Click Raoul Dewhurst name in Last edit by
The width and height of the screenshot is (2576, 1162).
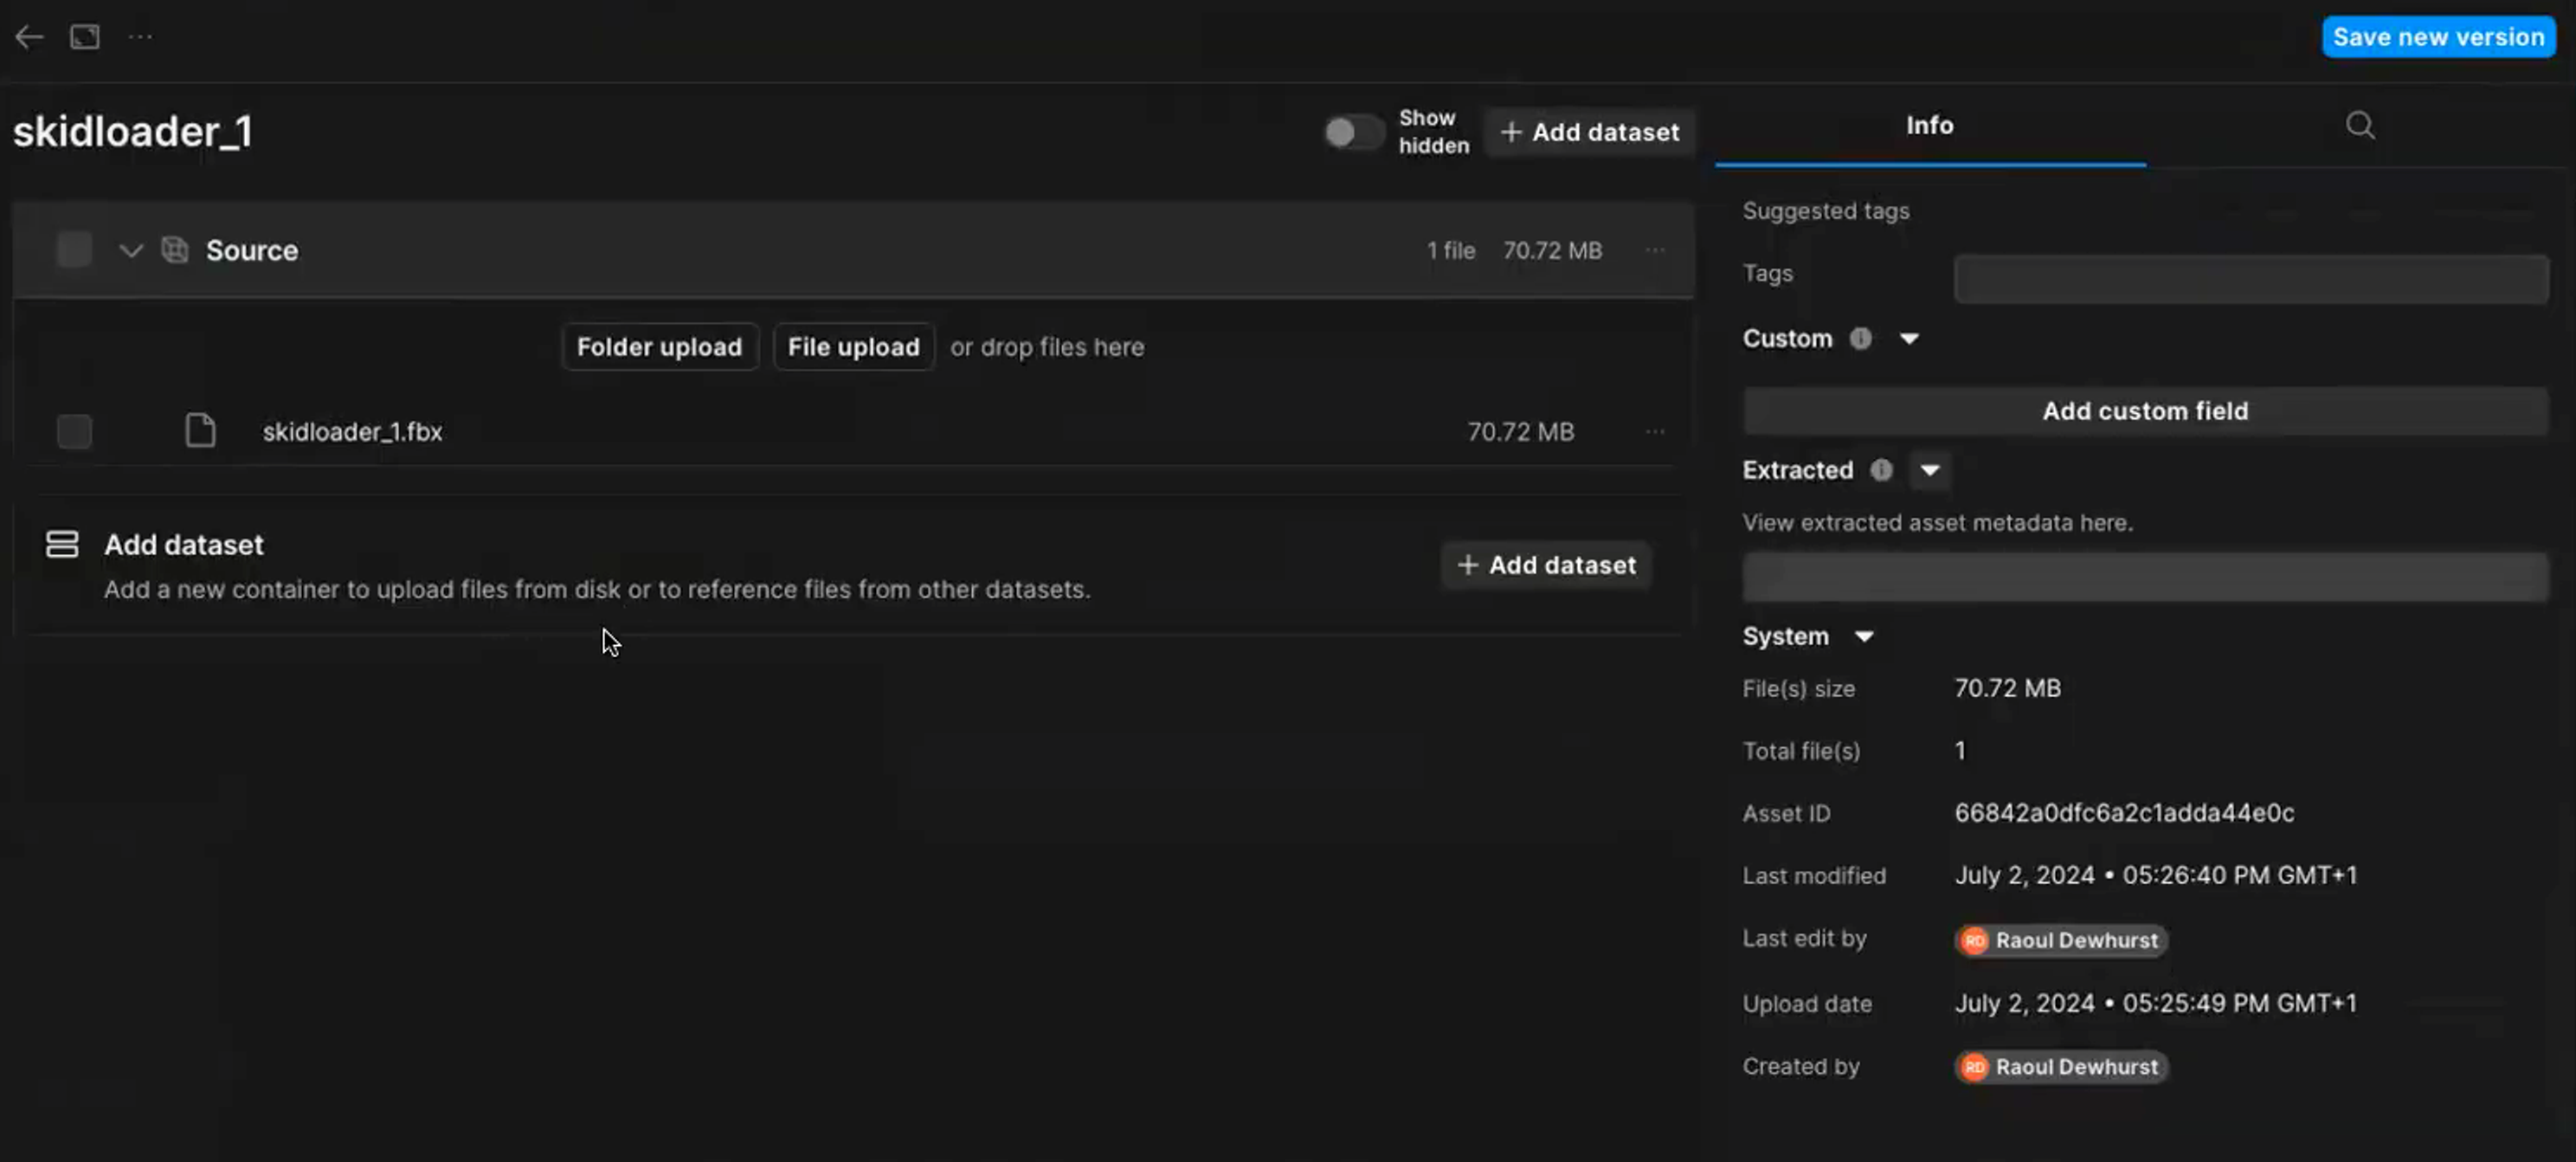(2076, 940)
